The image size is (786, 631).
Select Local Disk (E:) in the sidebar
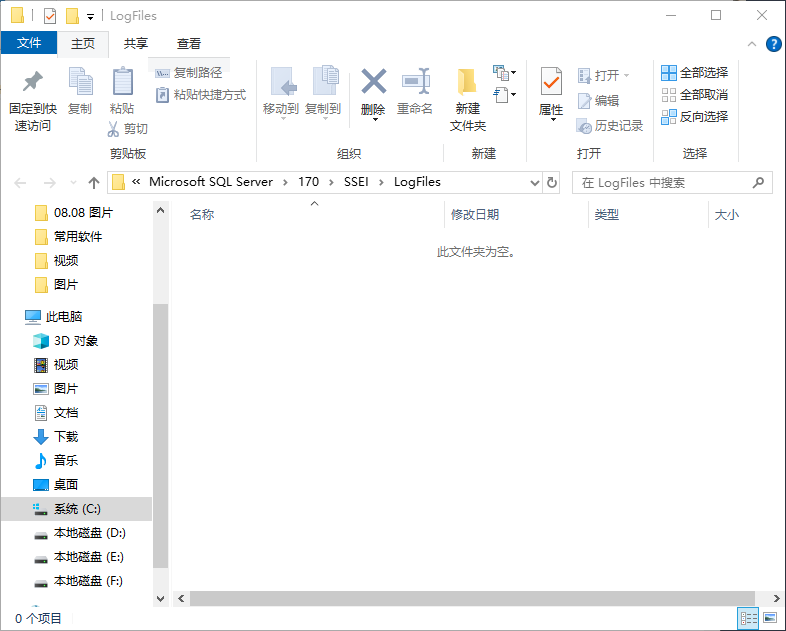(x=78, y=557)
